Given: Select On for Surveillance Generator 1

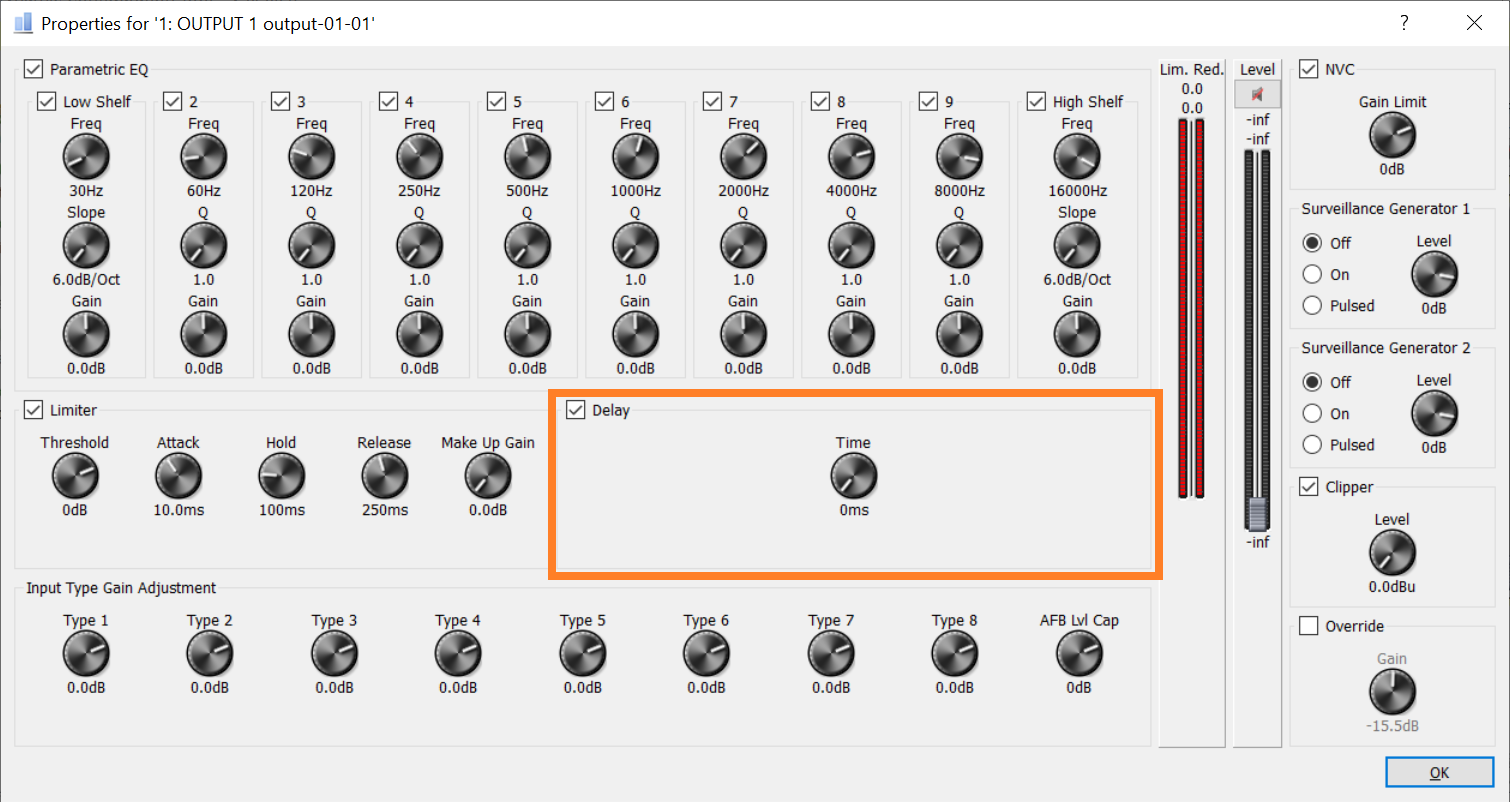Looking at the screenshot, I should 1313,274.
